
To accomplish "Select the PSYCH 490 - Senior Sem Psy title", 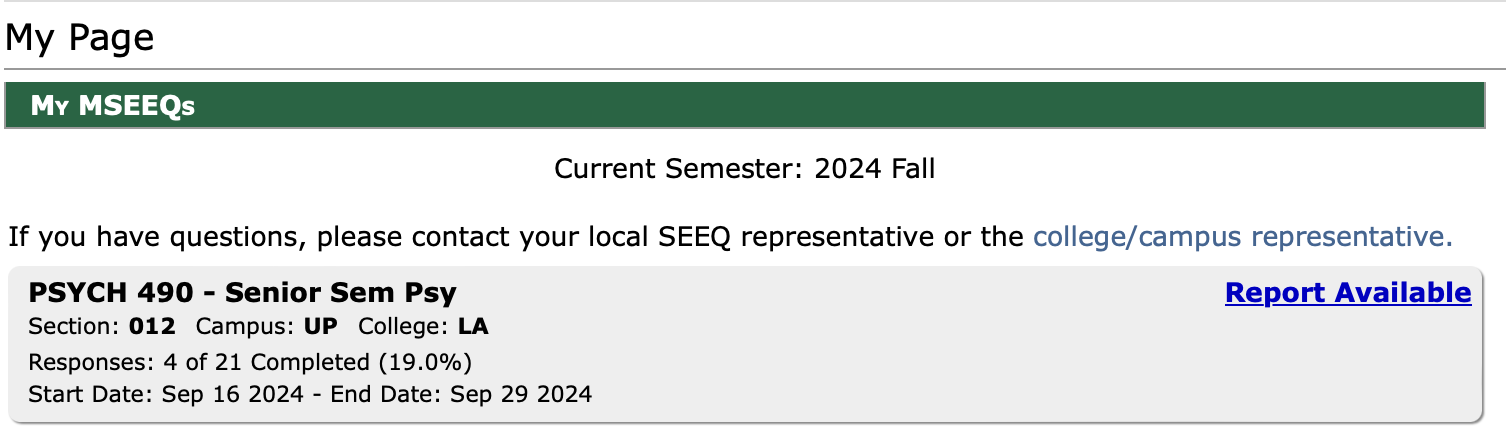I will coord(242,293).
